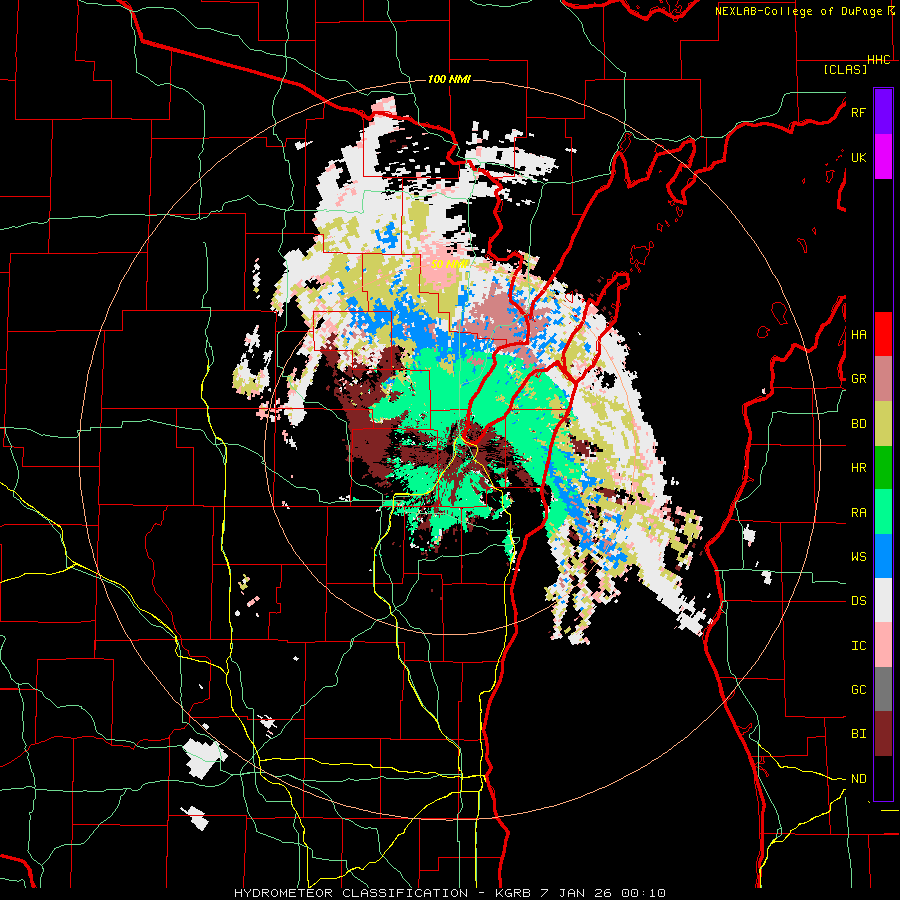Viewport: 900px width, 900px height.
Task: Select the BD olive legend color swatch
Action: (883, 423)
